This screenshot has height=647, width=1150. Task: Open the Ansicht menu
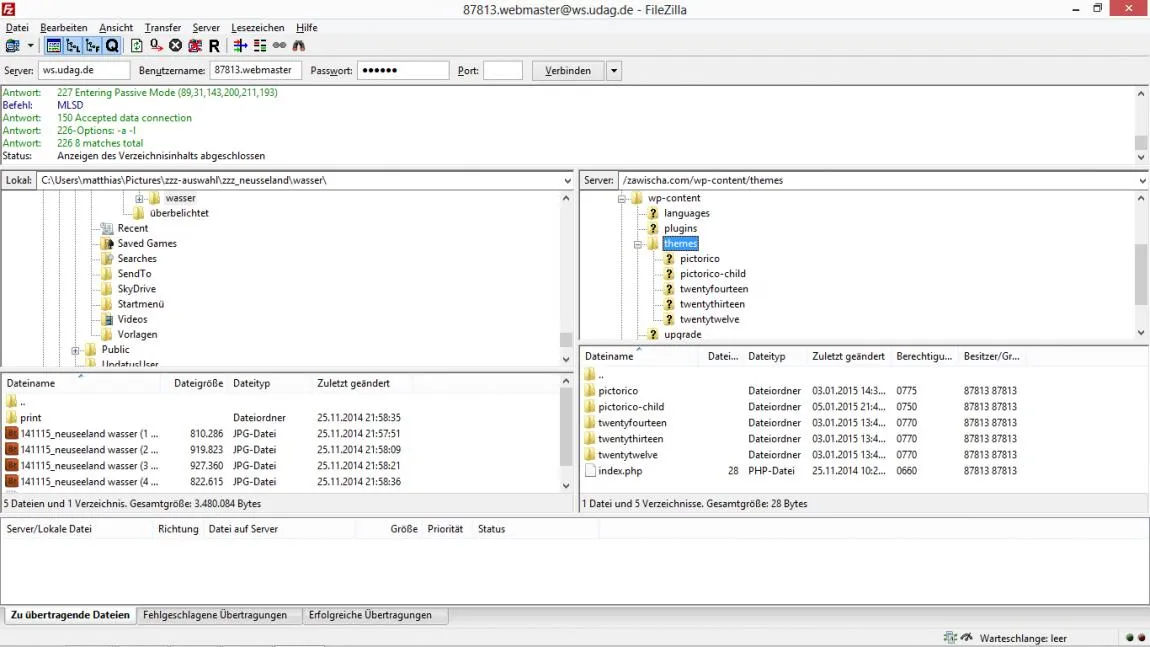tap(116, 28)
